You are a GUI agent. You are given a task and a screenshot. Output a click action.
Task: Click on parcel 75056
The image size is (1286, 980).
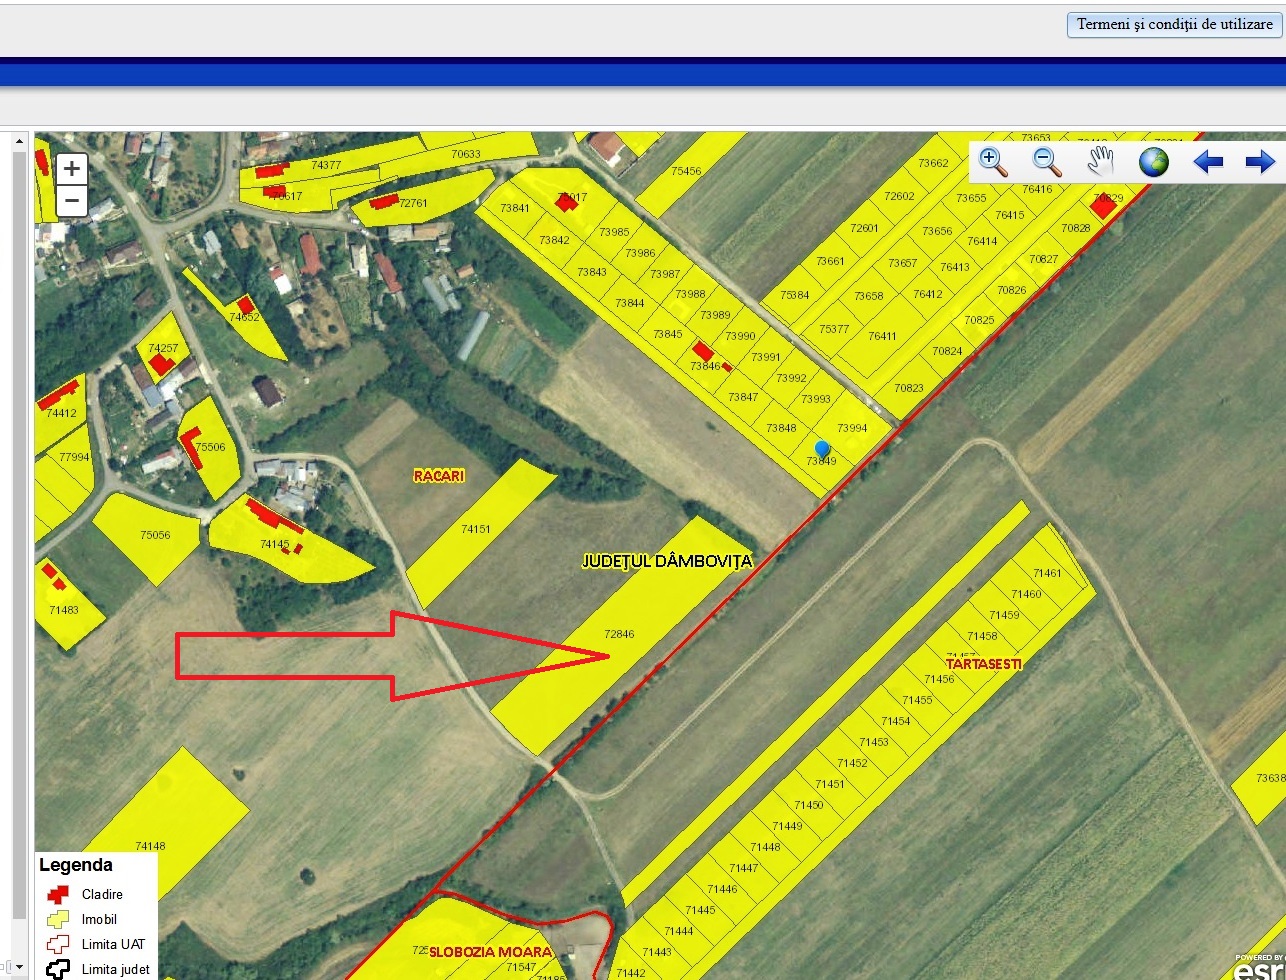tap(154, 535)
